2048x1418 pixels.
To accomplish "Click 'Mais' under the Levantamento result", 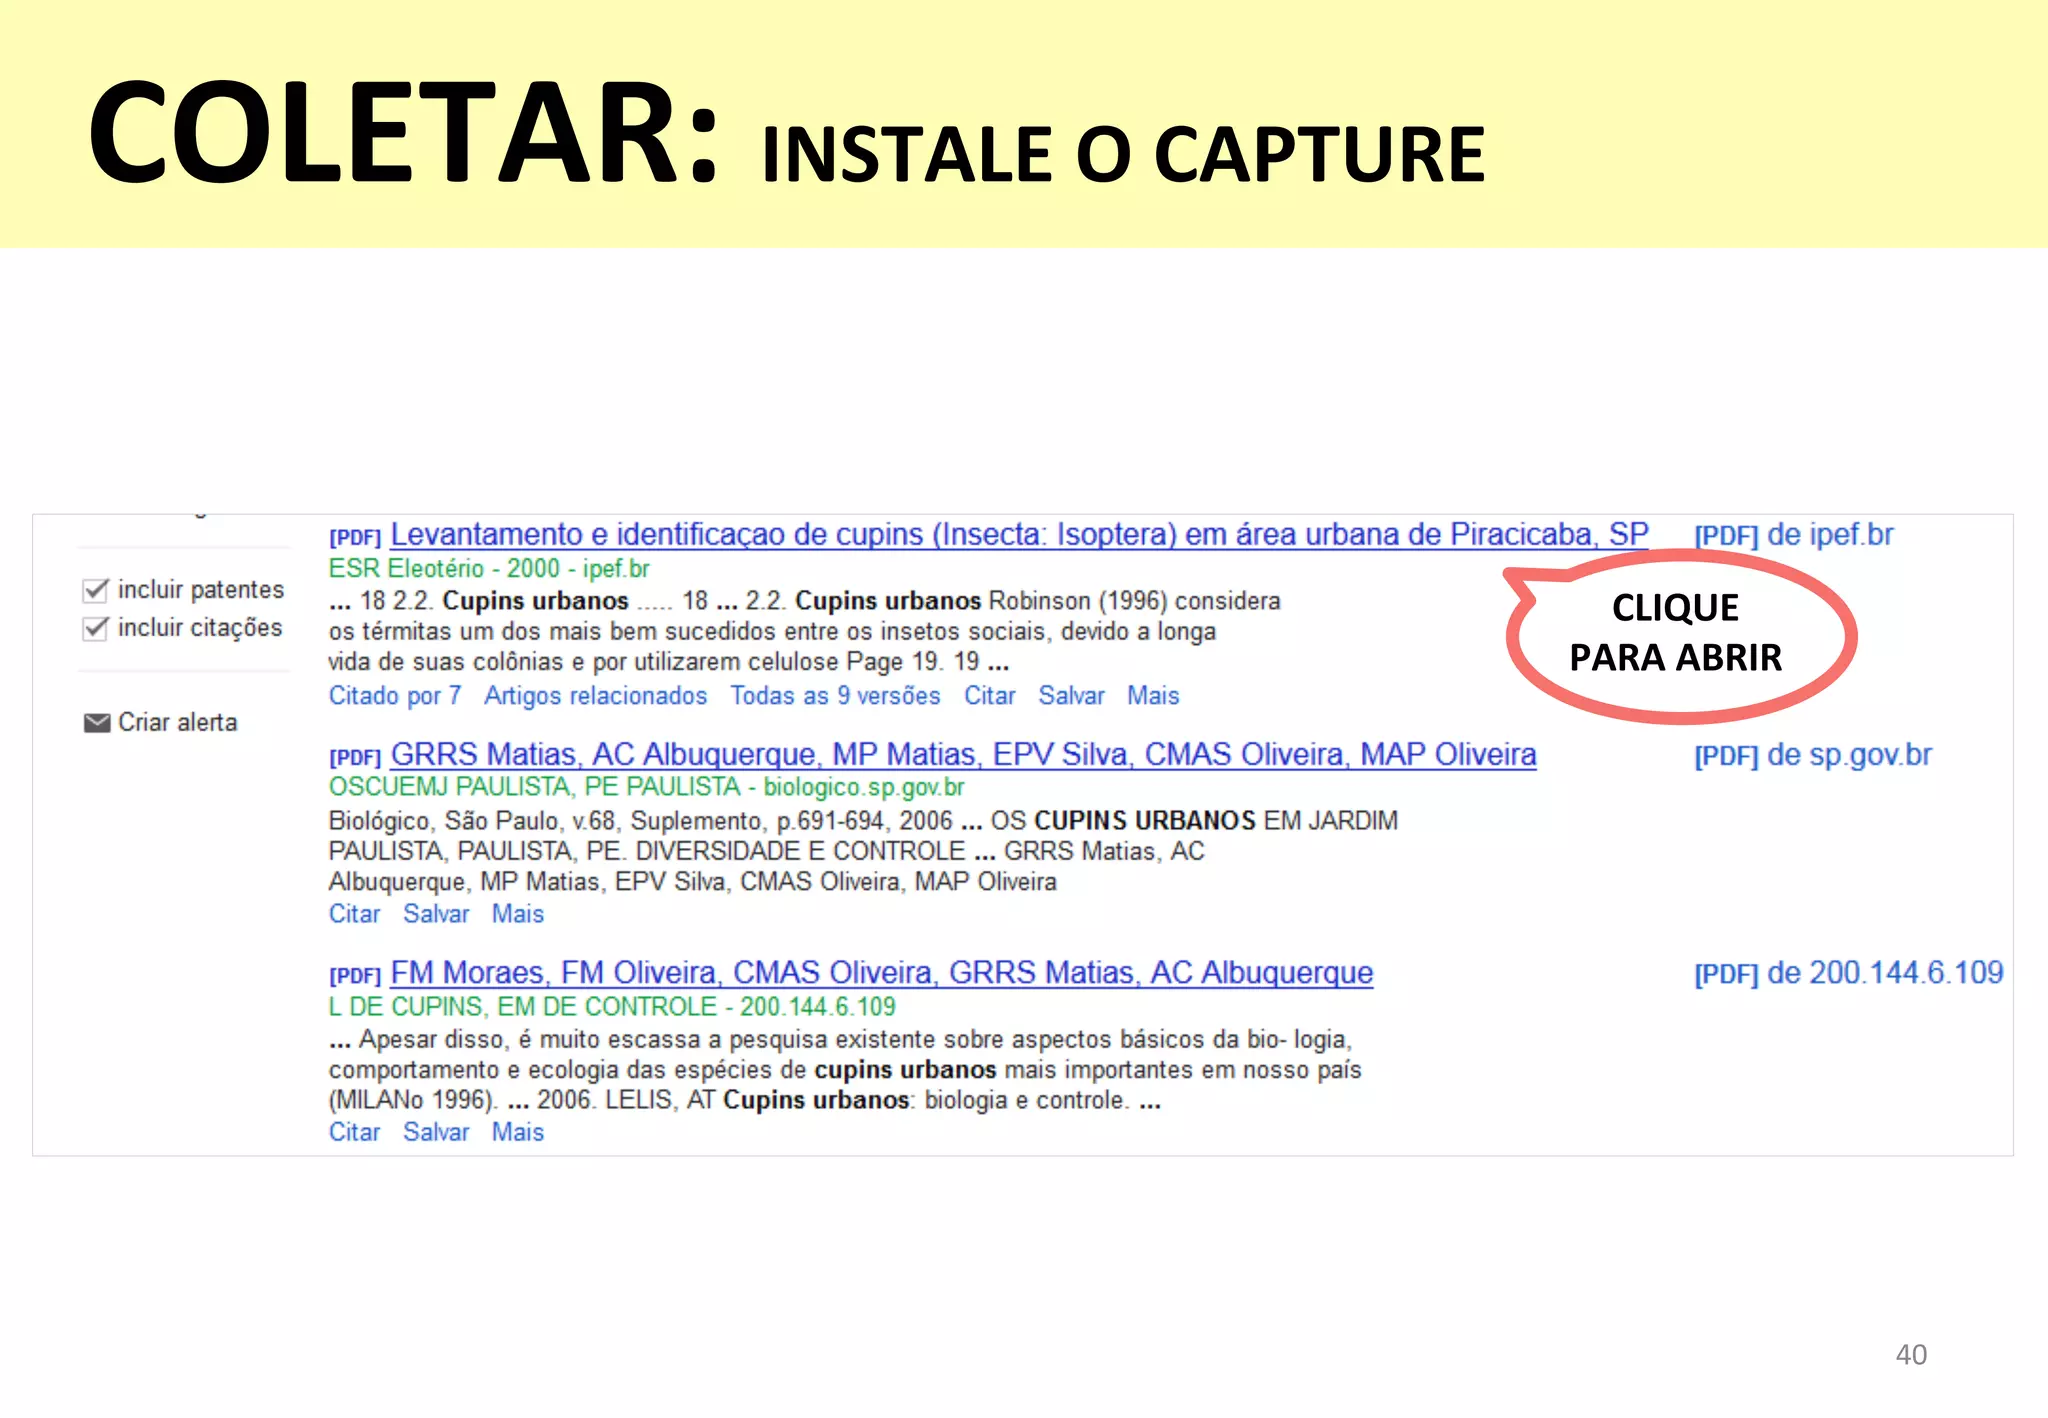I will 1153,695.
